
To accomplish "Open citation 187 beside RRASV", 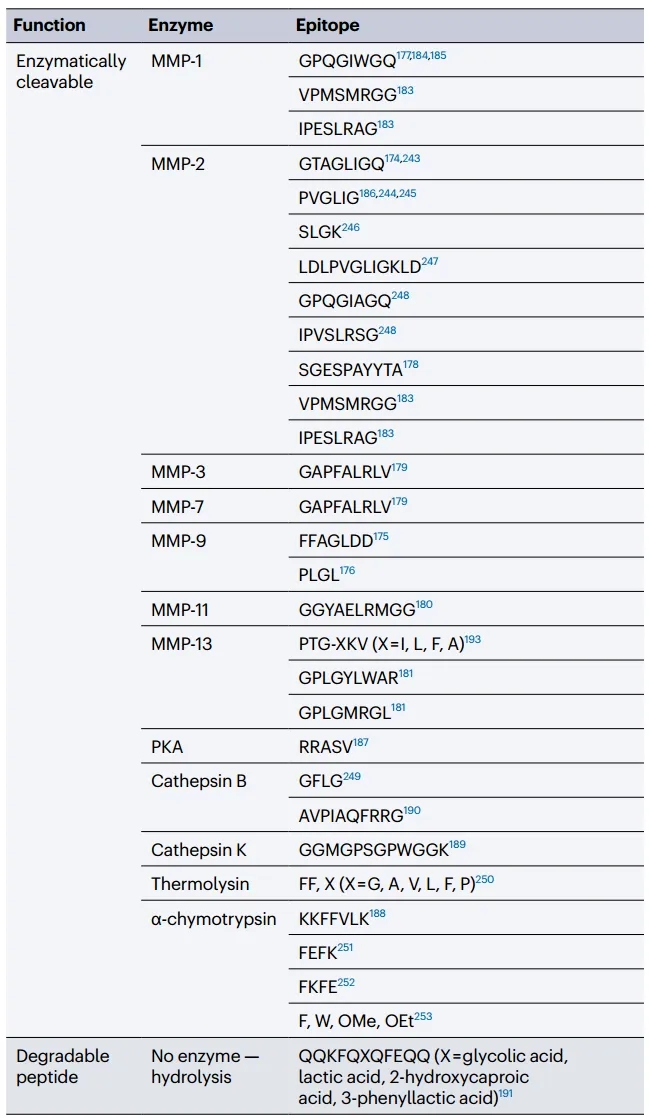I will (x=361, y=742).
